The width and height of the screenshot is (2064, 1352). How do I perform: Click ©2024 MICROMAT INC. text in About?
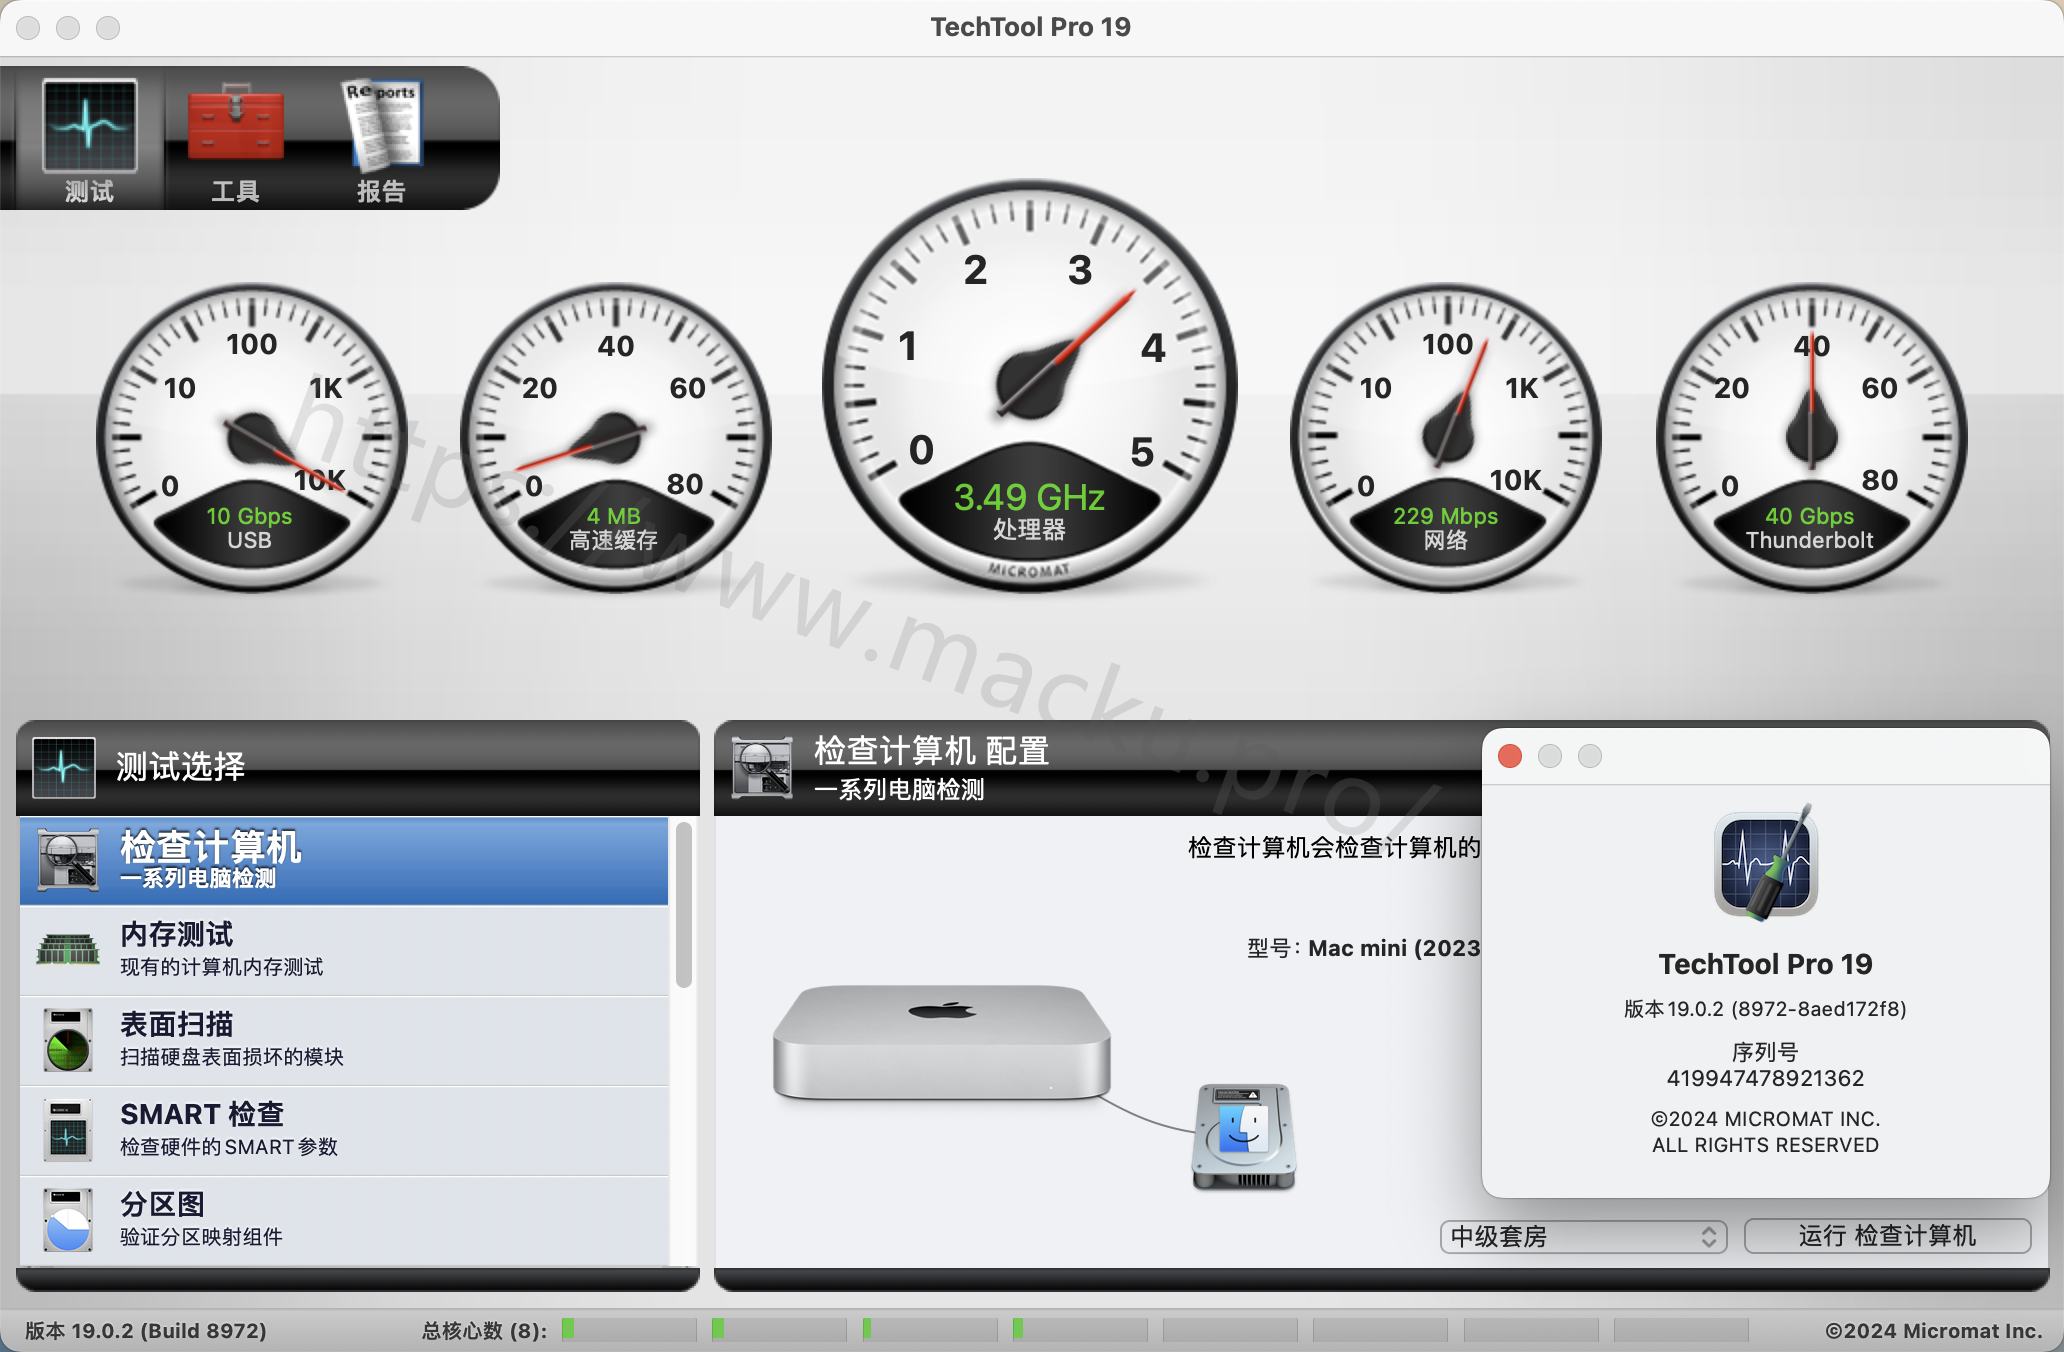[1766, 1119]
